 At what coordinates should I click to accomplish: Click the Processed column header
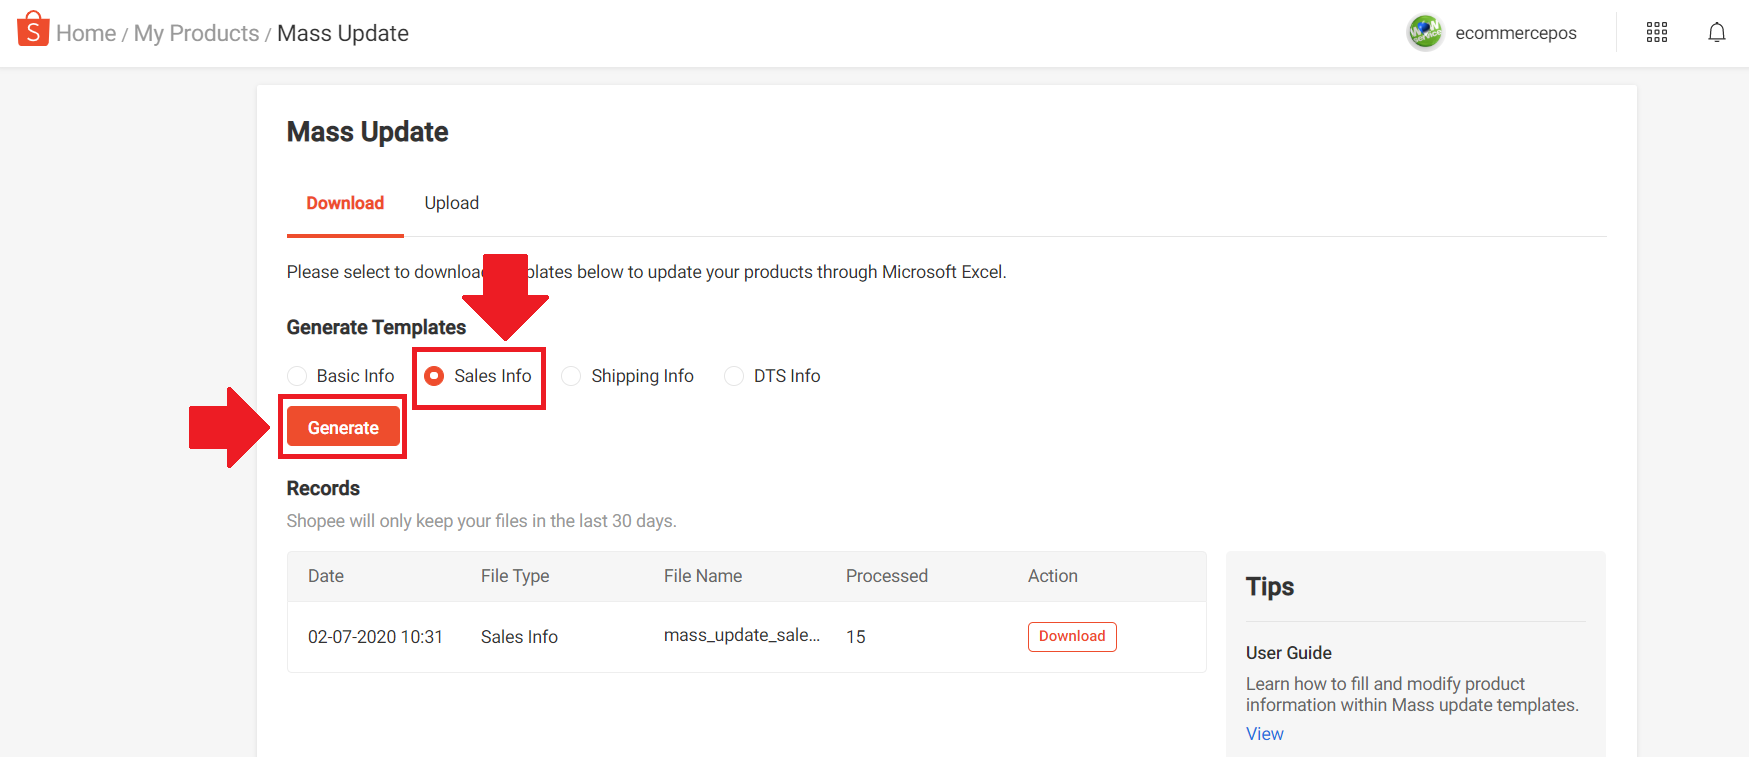point(887,576)
